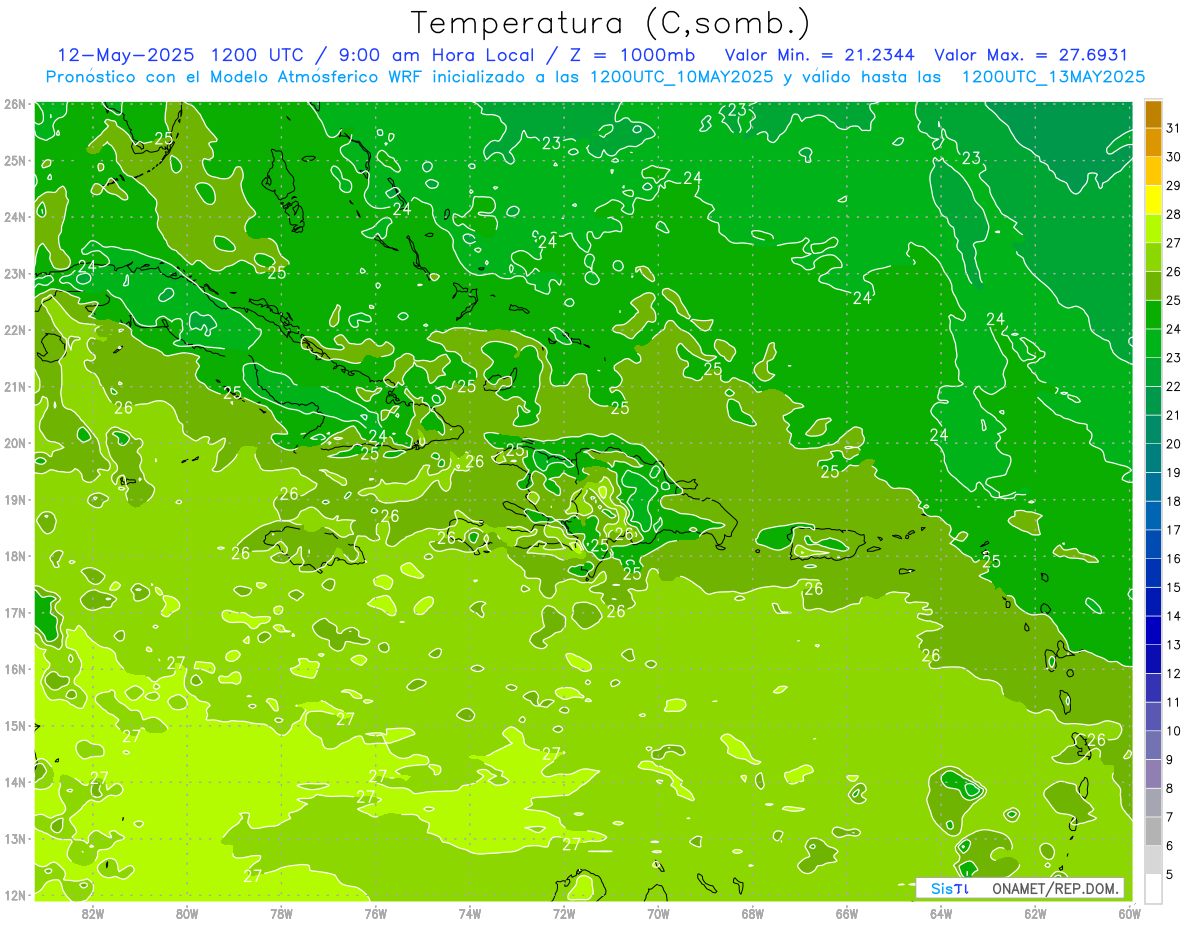Click the "11" label on color scale

click(x=1173, y=702)
